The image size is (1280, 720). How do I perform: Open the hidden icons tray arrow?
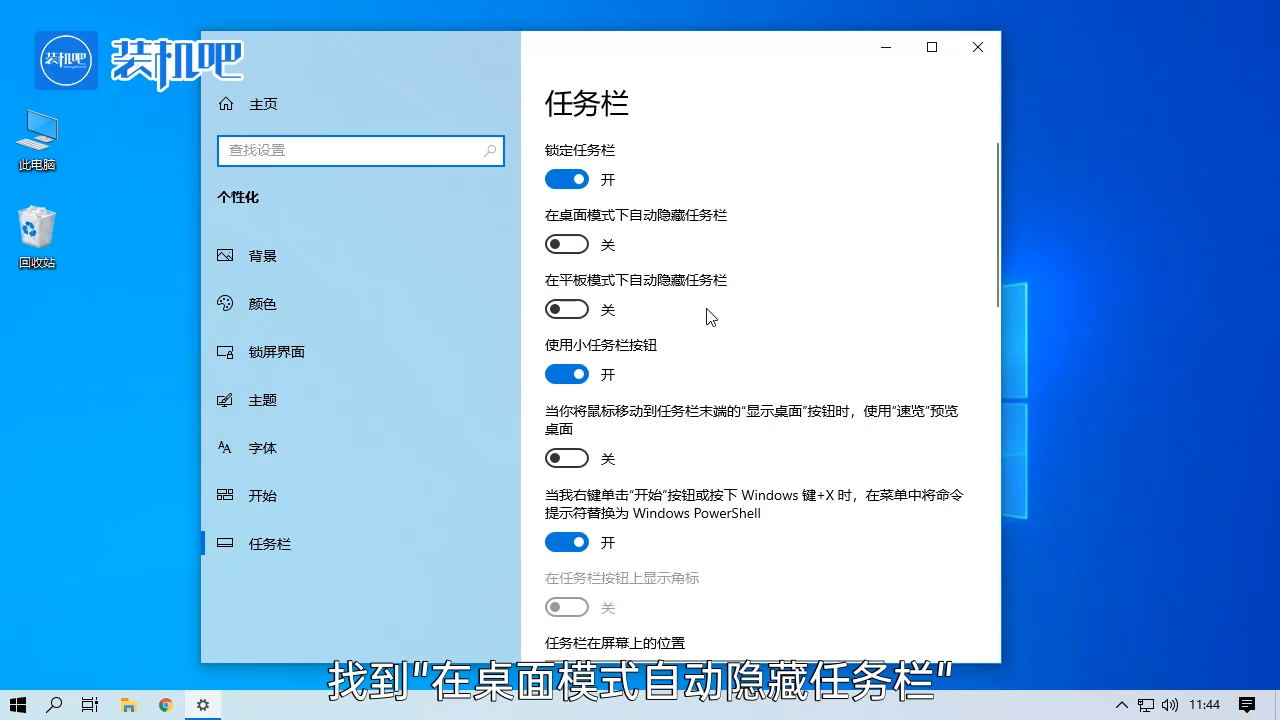(1121, 704)
